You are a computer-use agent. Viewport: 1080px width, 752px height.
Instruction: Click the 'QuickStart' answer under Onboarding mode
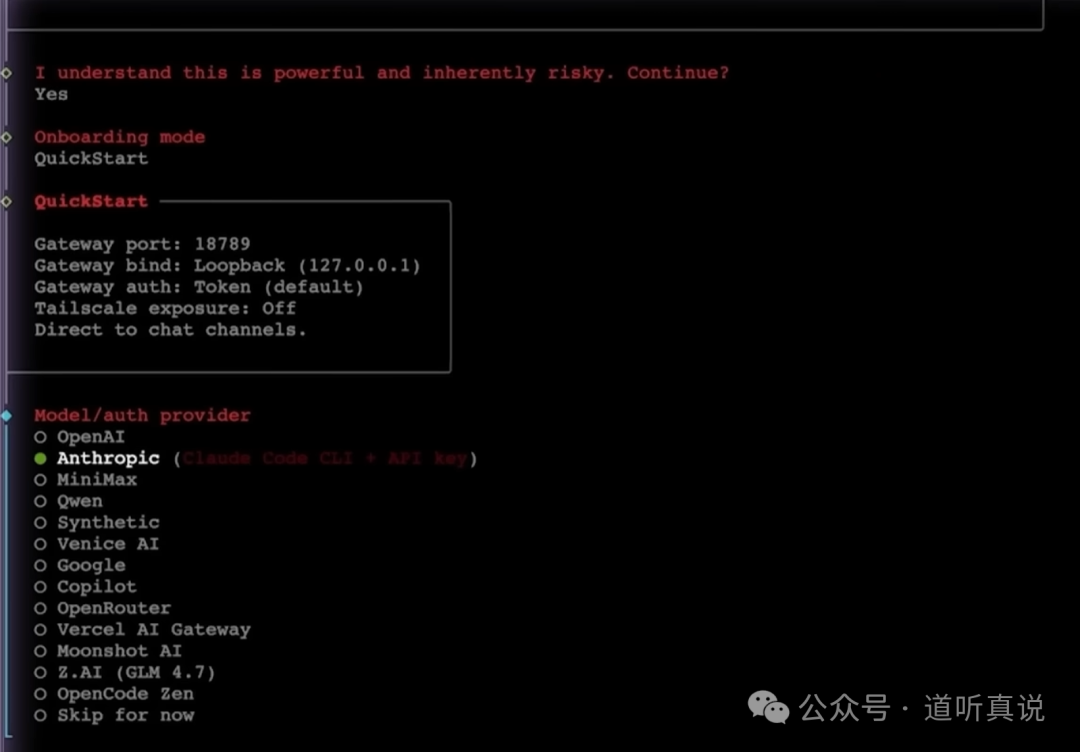(92, 158)
